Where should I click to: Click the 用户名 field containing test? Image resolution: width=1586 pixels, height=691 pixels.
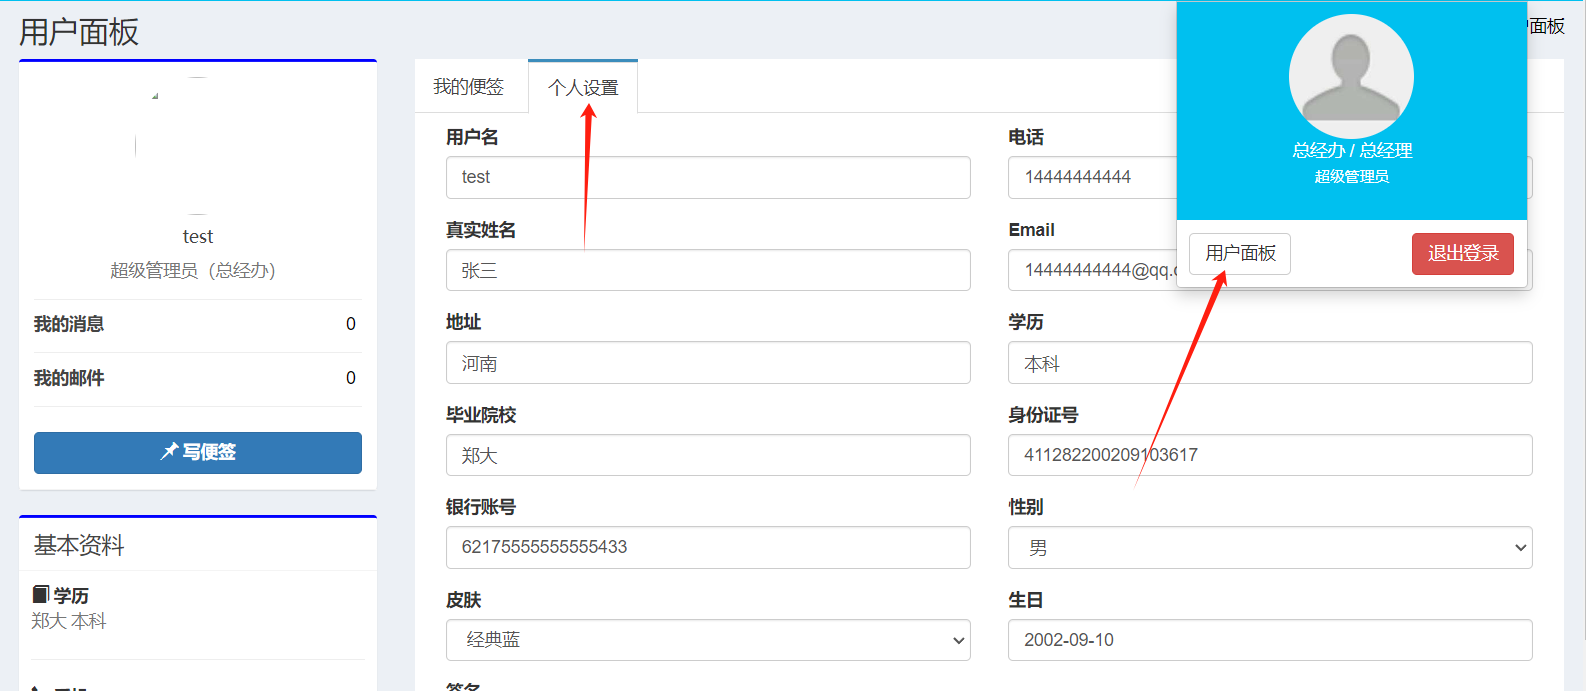click(x=708, y=177)
